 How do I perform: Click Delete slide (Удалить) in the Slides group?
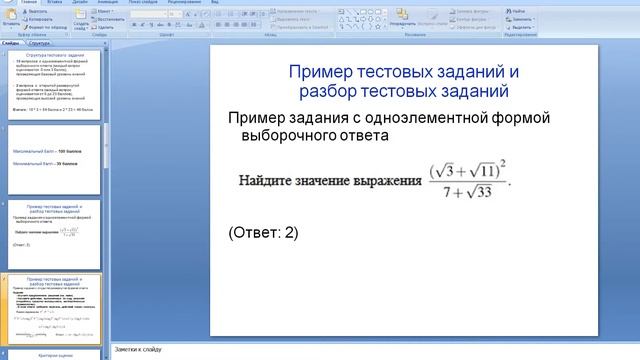coord(102,27)
